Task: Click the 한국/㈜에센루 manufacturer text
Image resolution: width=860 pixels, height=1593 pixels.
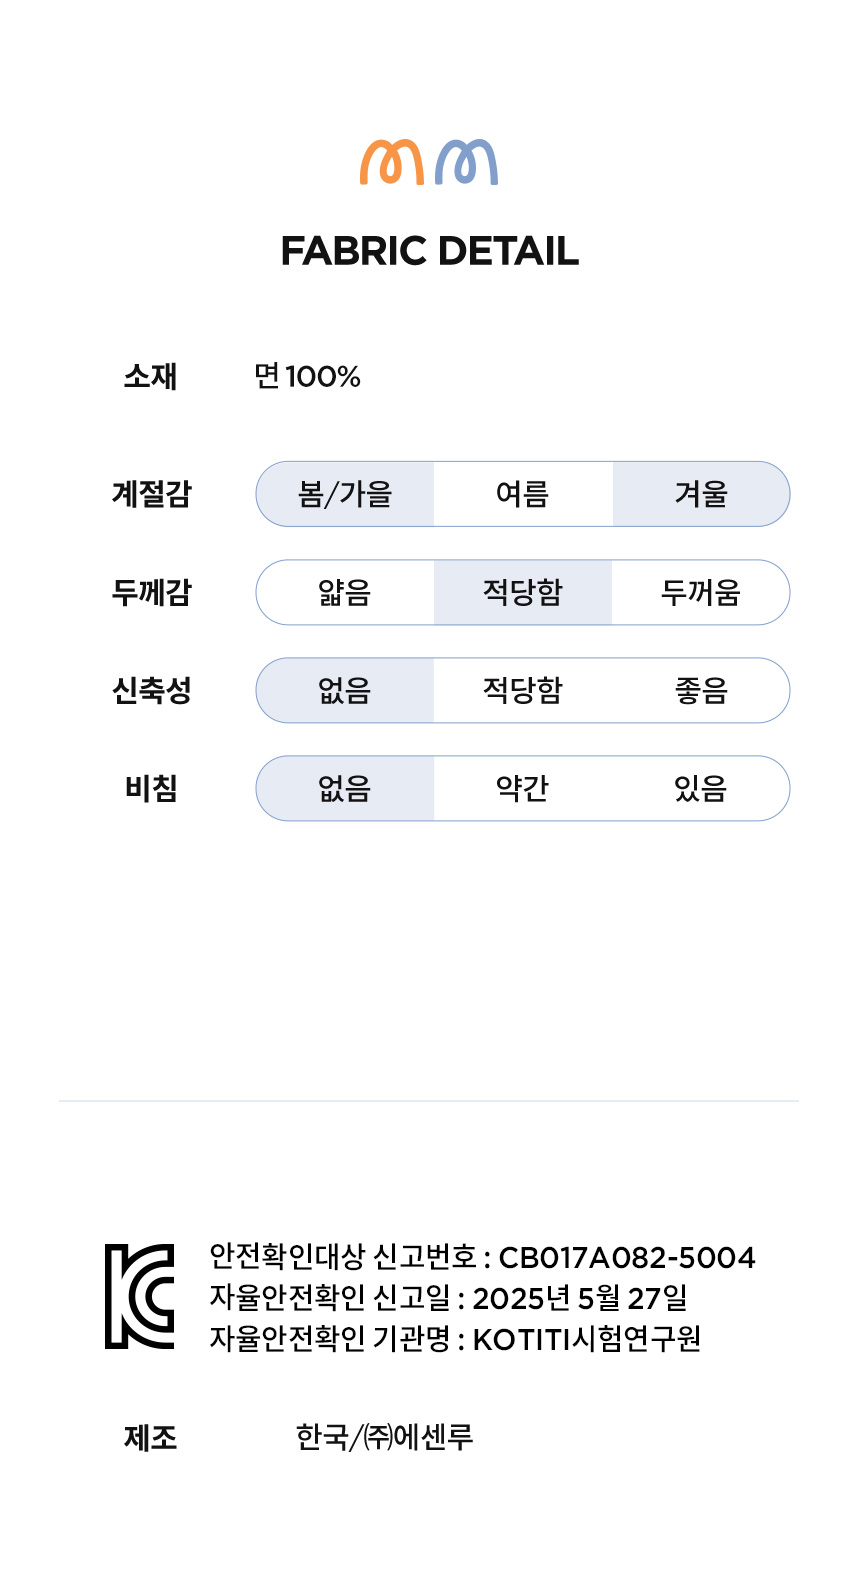Action: coord(384,1437)
